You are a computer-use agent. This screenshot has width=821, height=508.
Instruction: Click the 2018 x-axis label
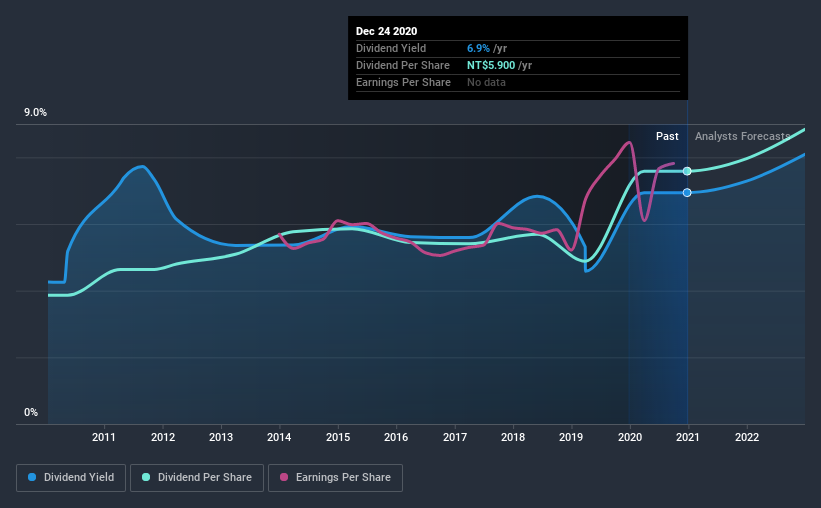(x=513, y=437)
